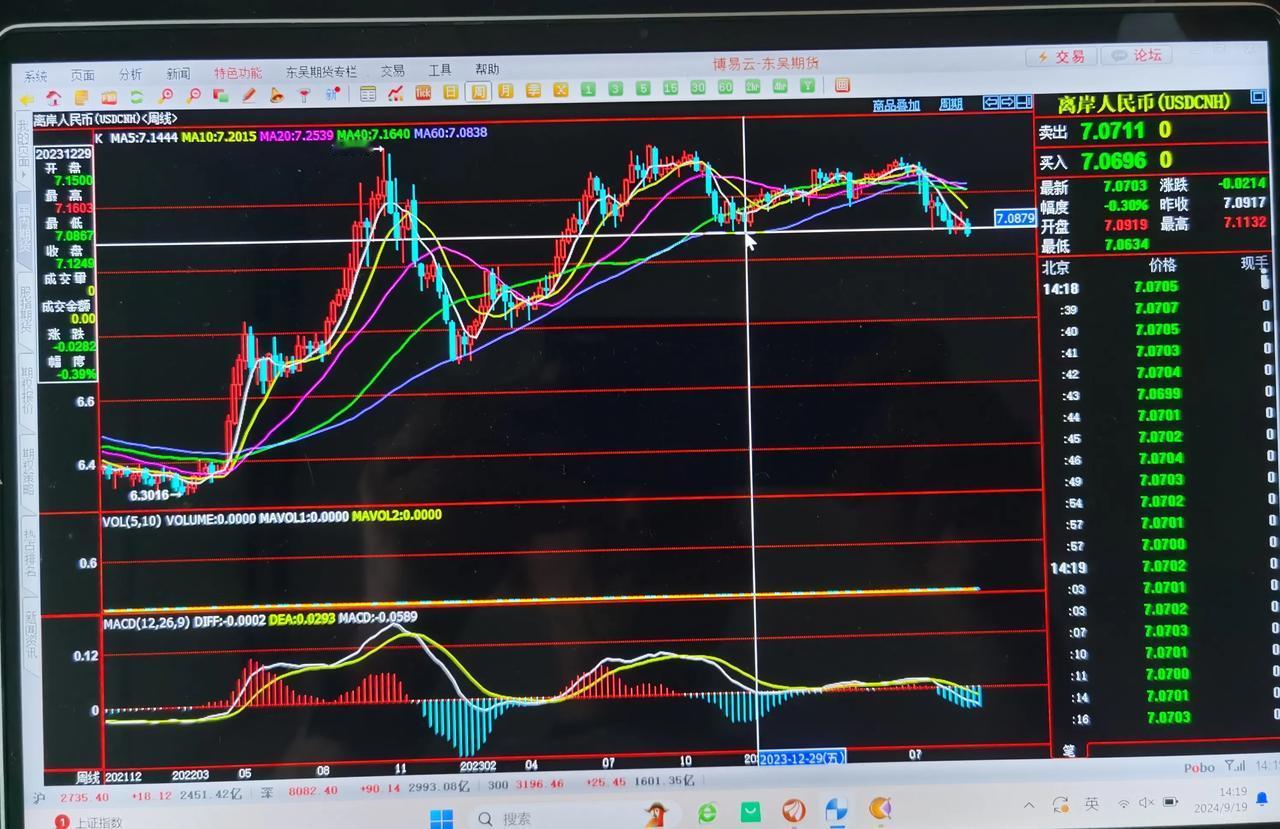1280x829 pixels.
Task: Click the red home icon in toolbar
Action: click(x=53, y=97)
